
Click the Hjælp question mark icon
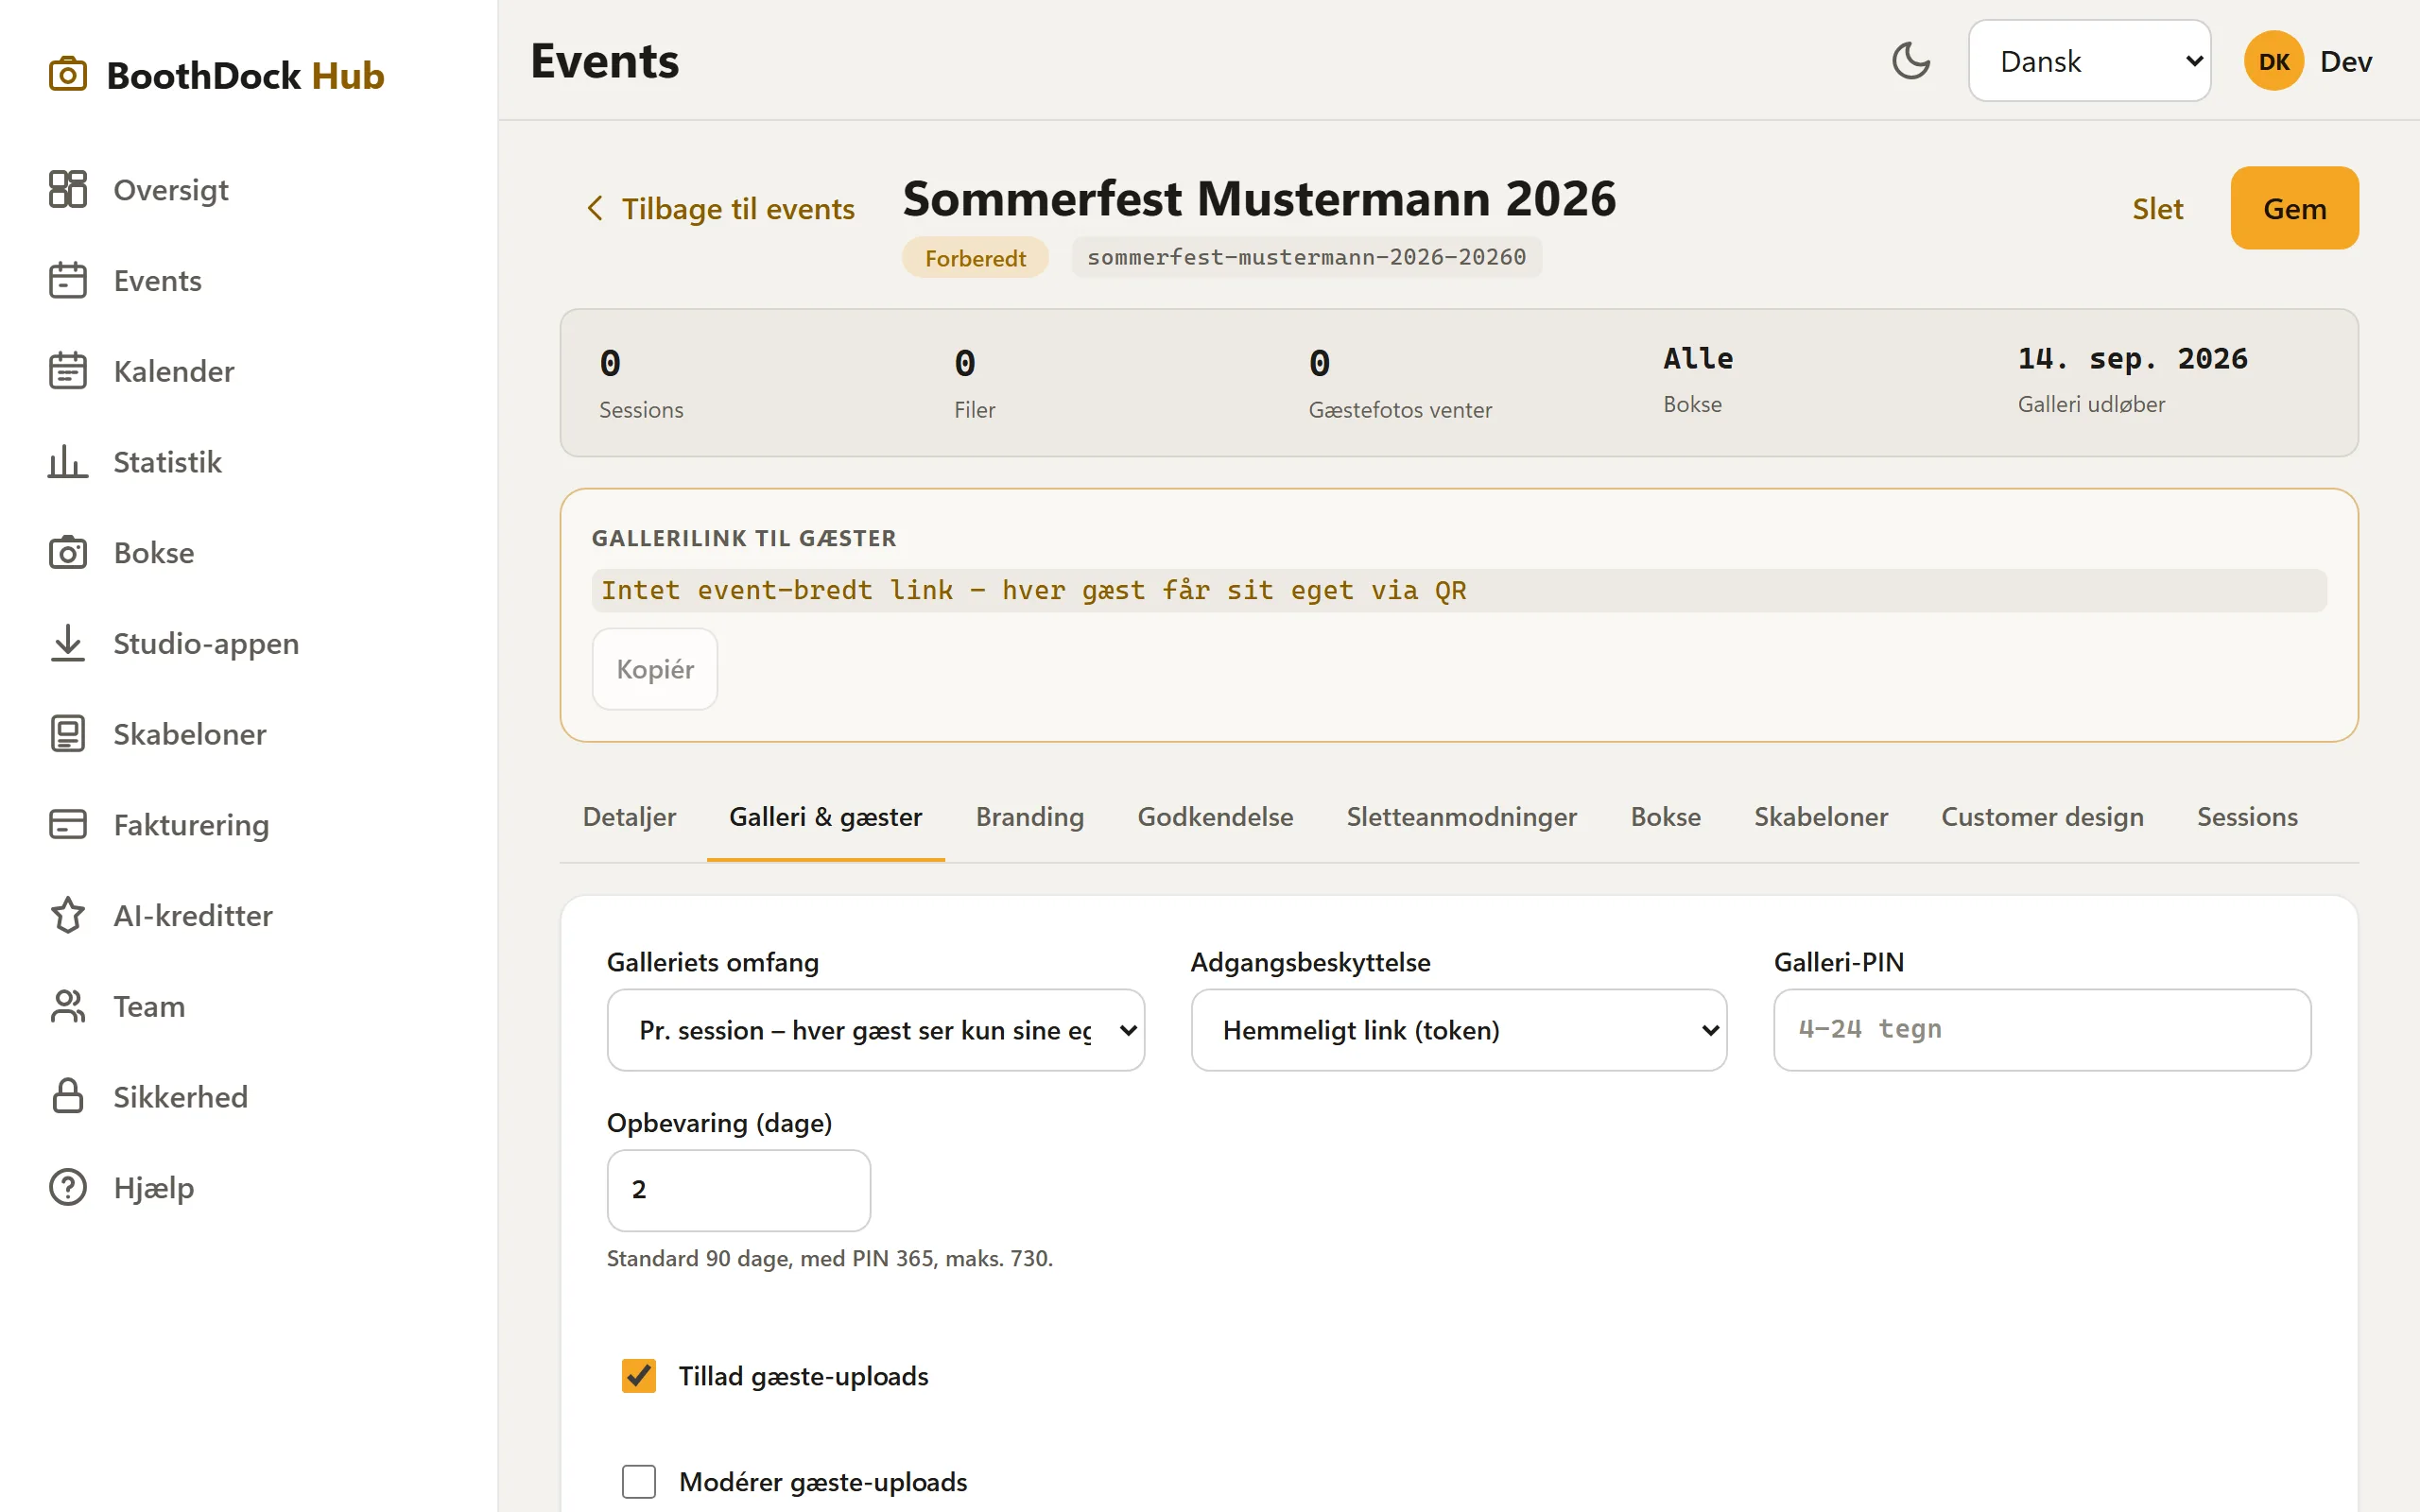tap(68, 1187)
